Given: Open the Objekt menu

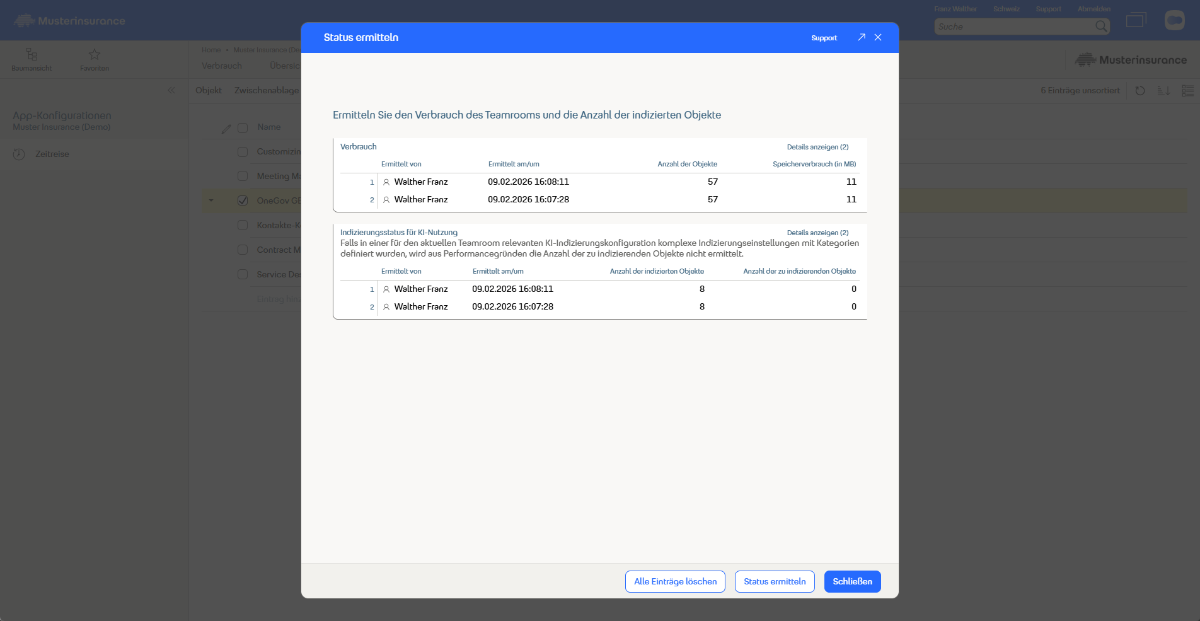Looking at the screenshot, I should coord(208,90).
